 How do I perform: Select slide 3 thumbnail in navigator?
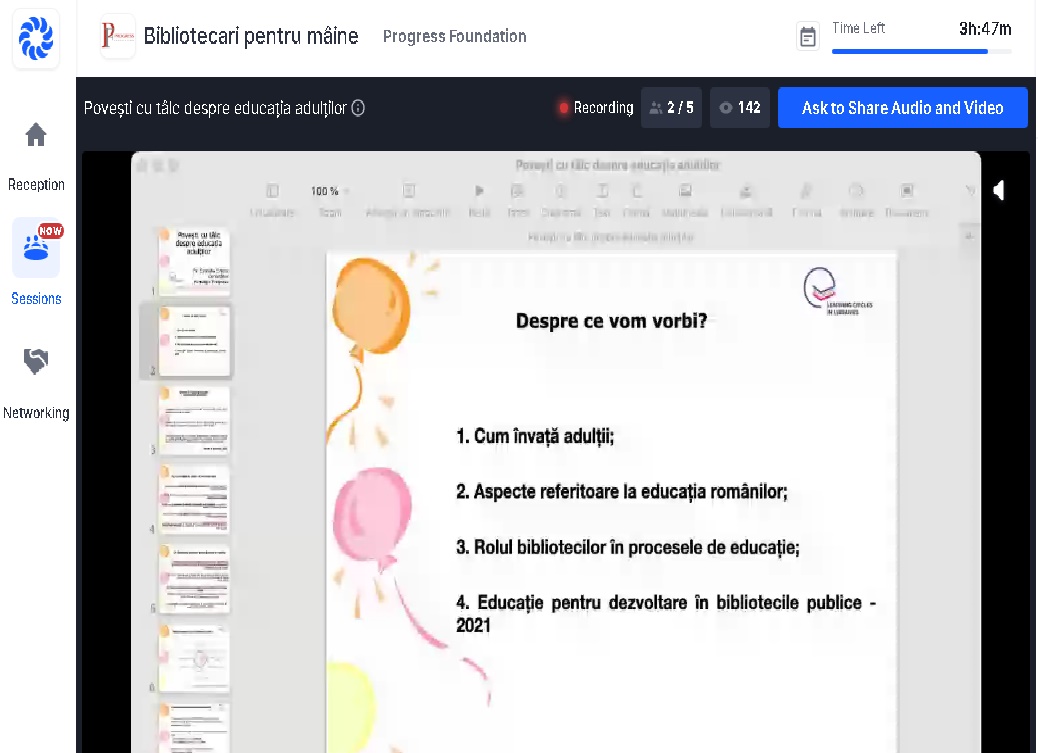(x=193, y=421)
